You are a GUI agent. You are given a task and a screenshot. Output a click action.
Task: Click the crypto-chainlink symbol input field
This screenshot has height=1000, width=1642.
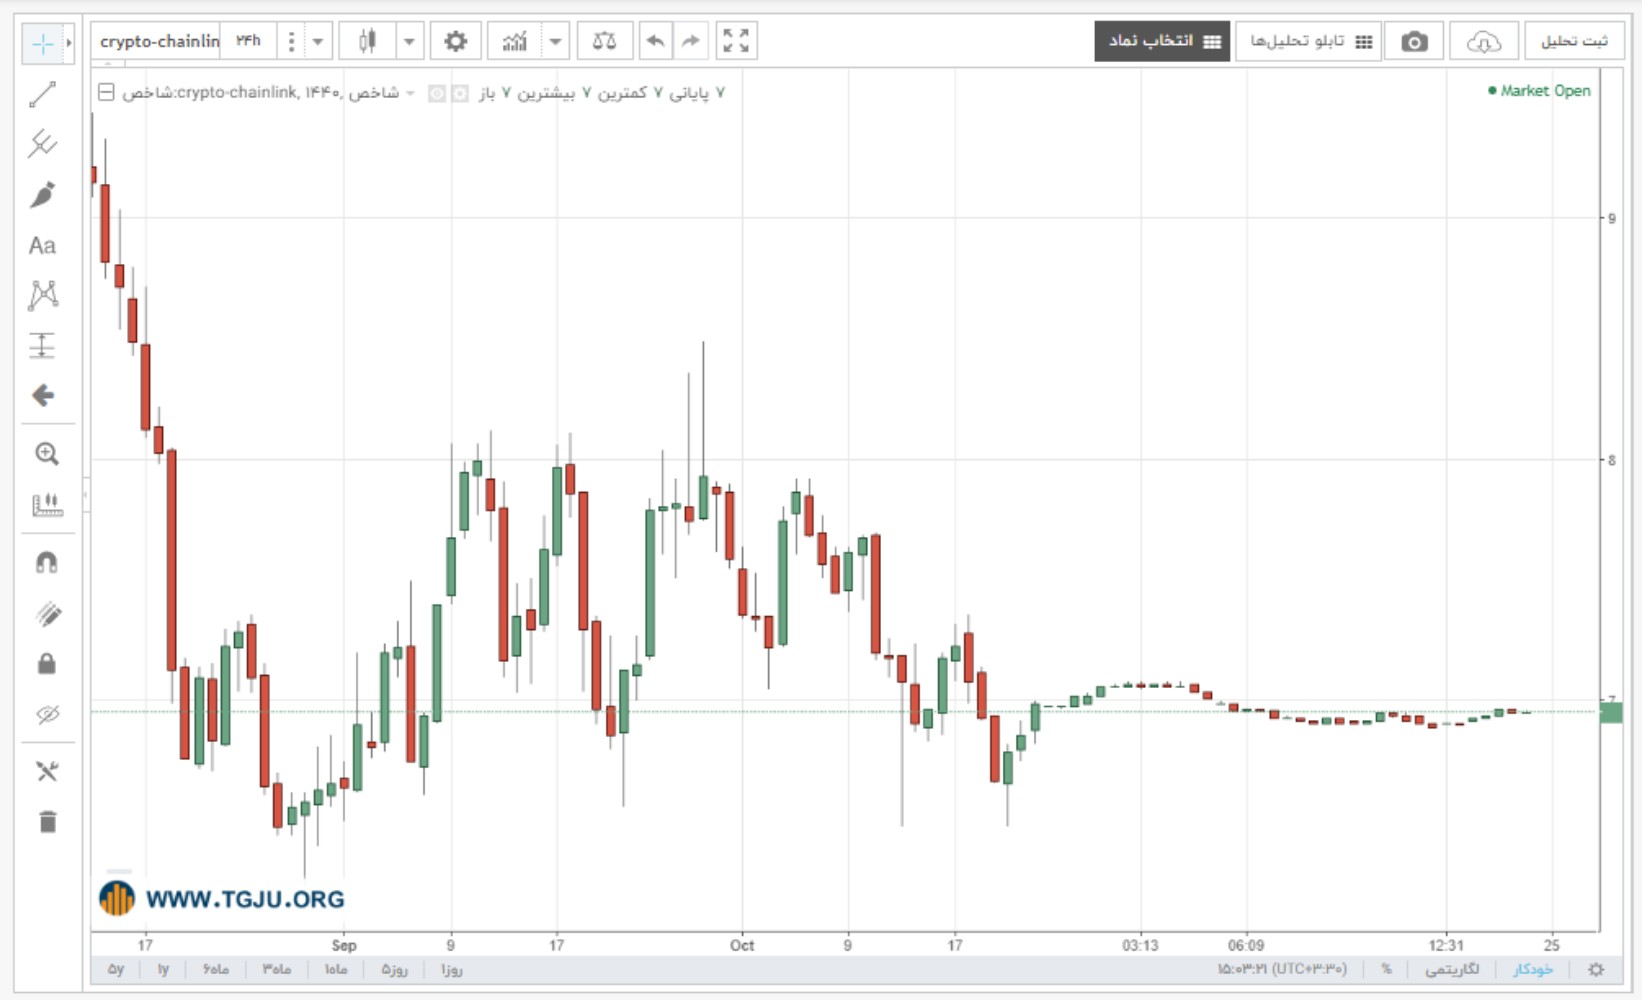[160, 41]
